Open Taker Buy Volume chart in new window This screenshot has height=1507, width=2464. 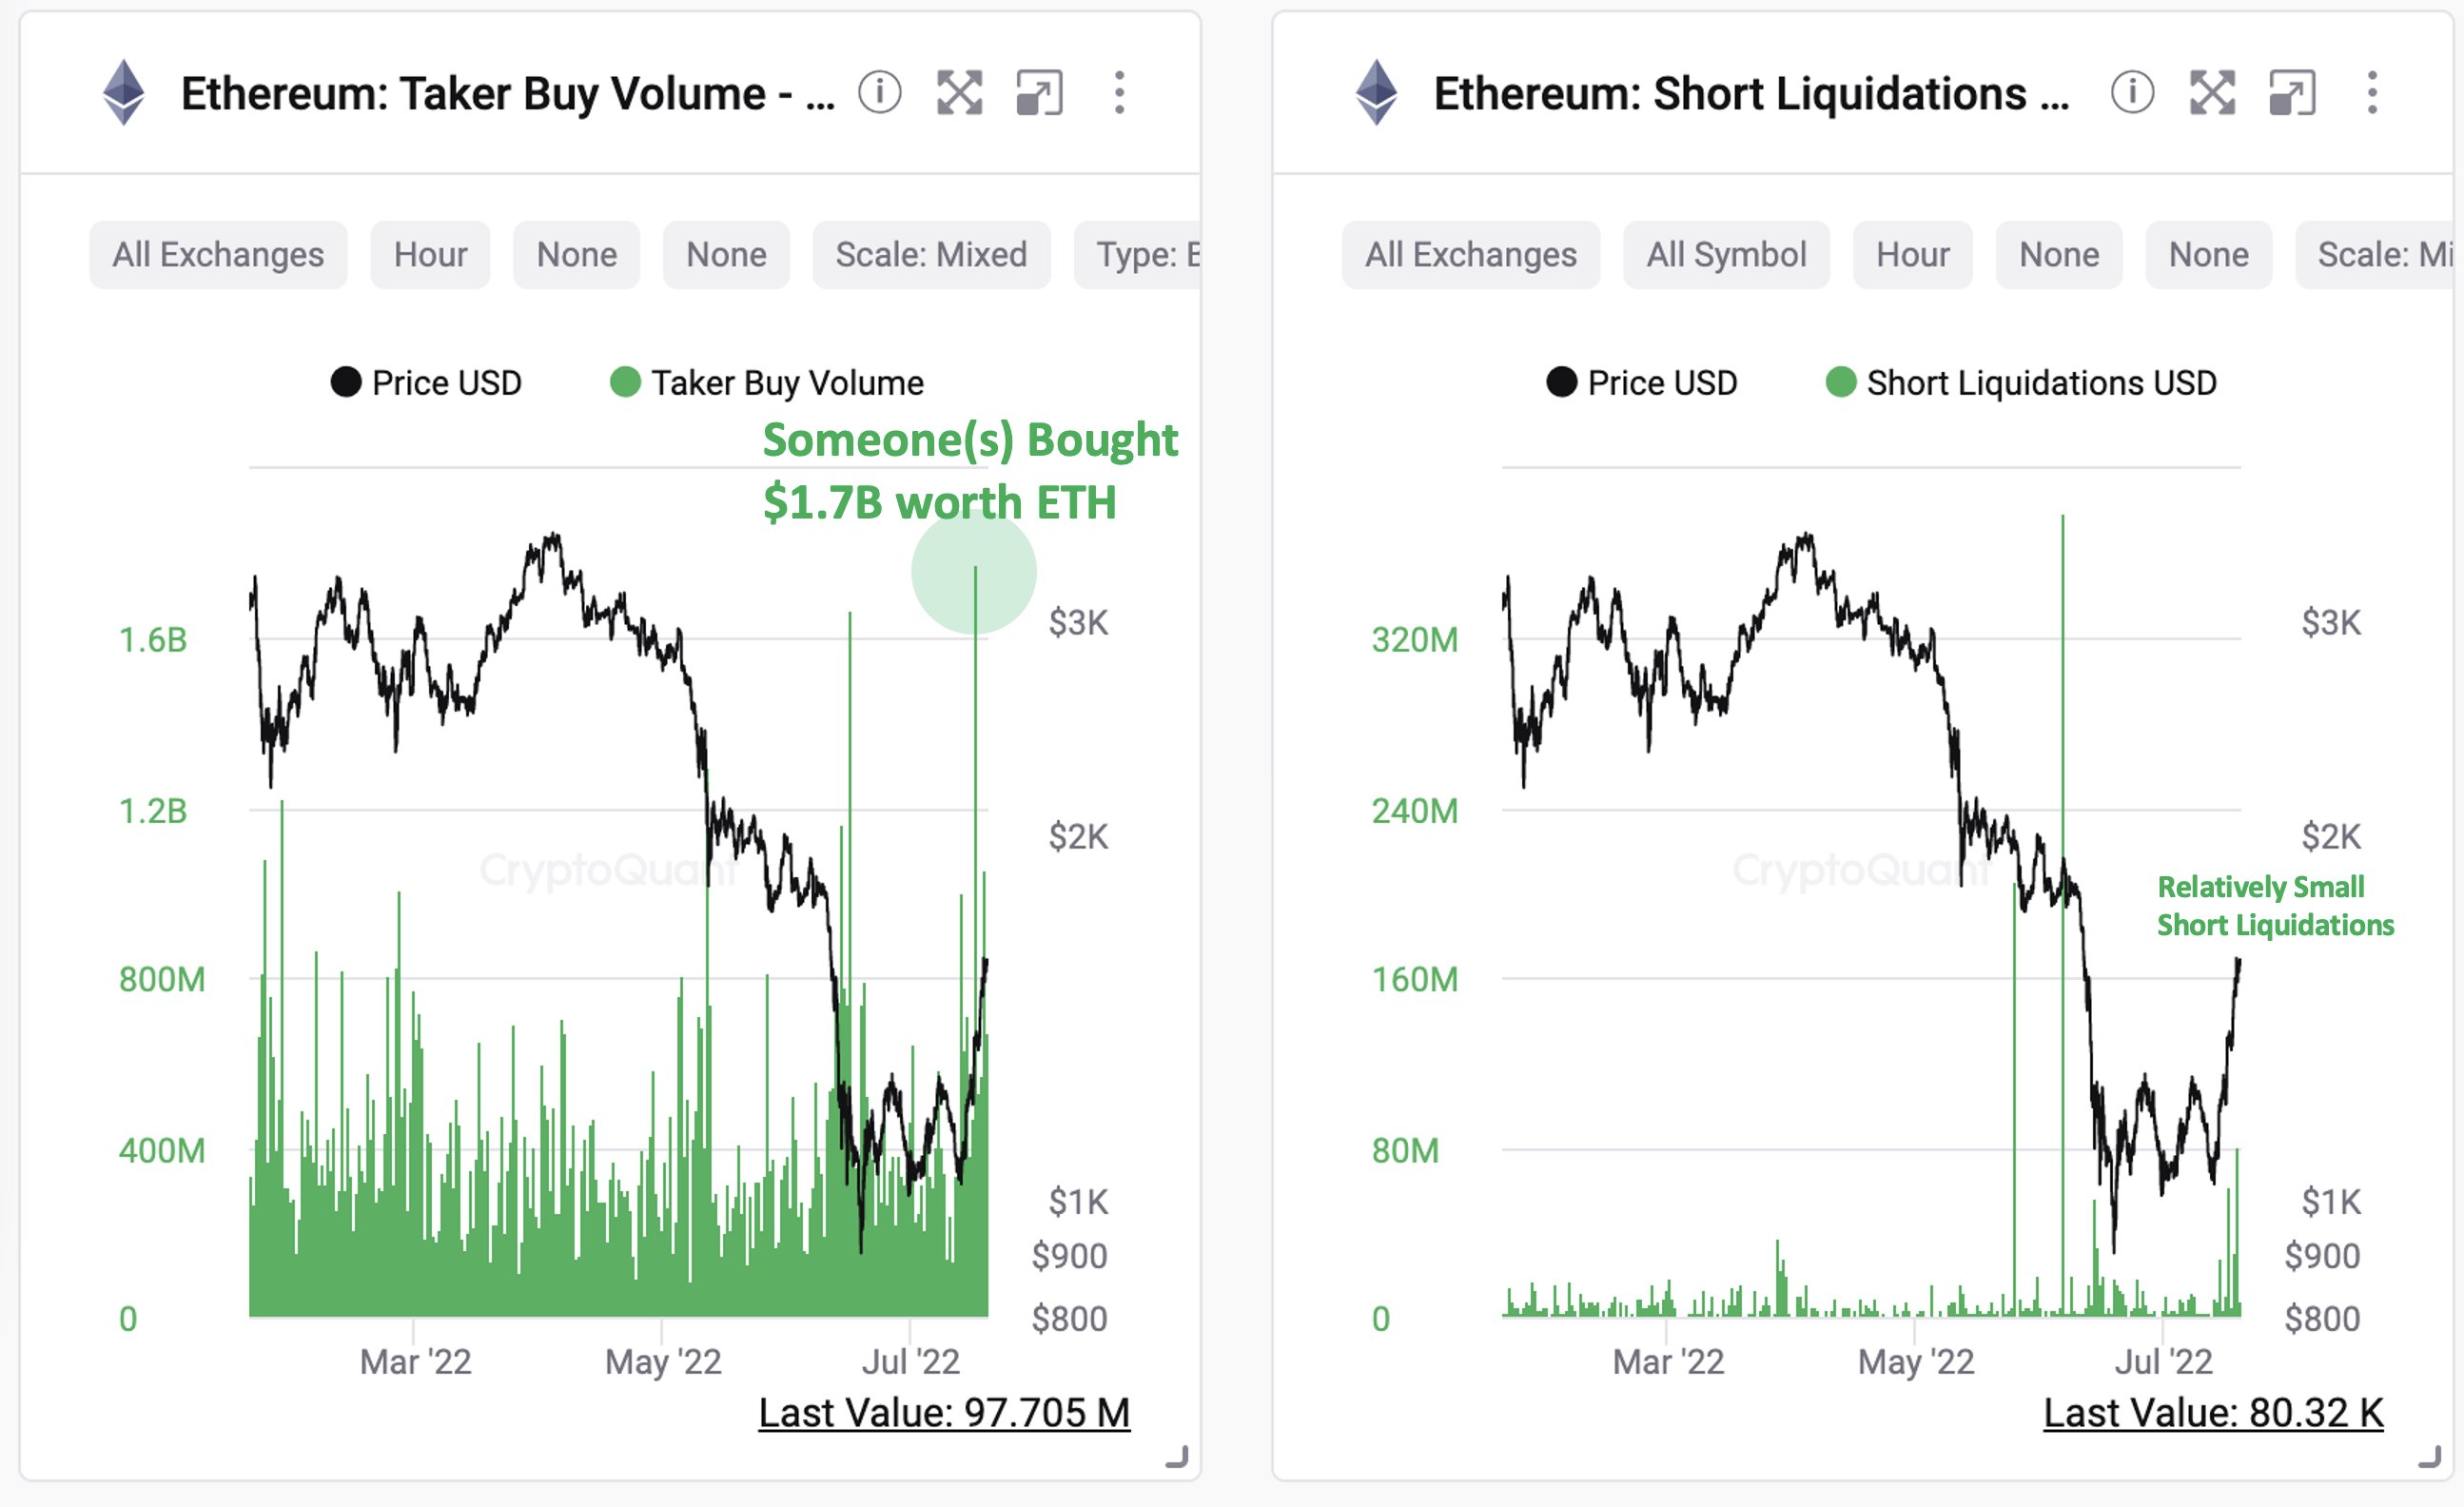pyautogui.click(x=1039, y=93)
